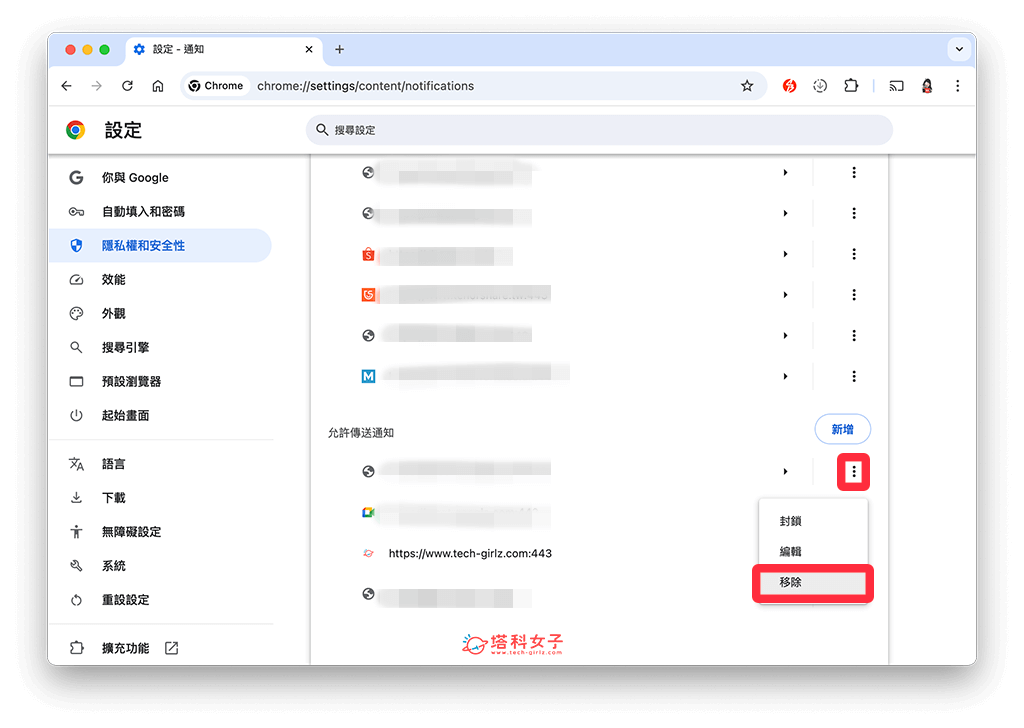This screenshot has width=1024, height=728.
Task: Click the browser forward arrow
Action: coord(97,86)
